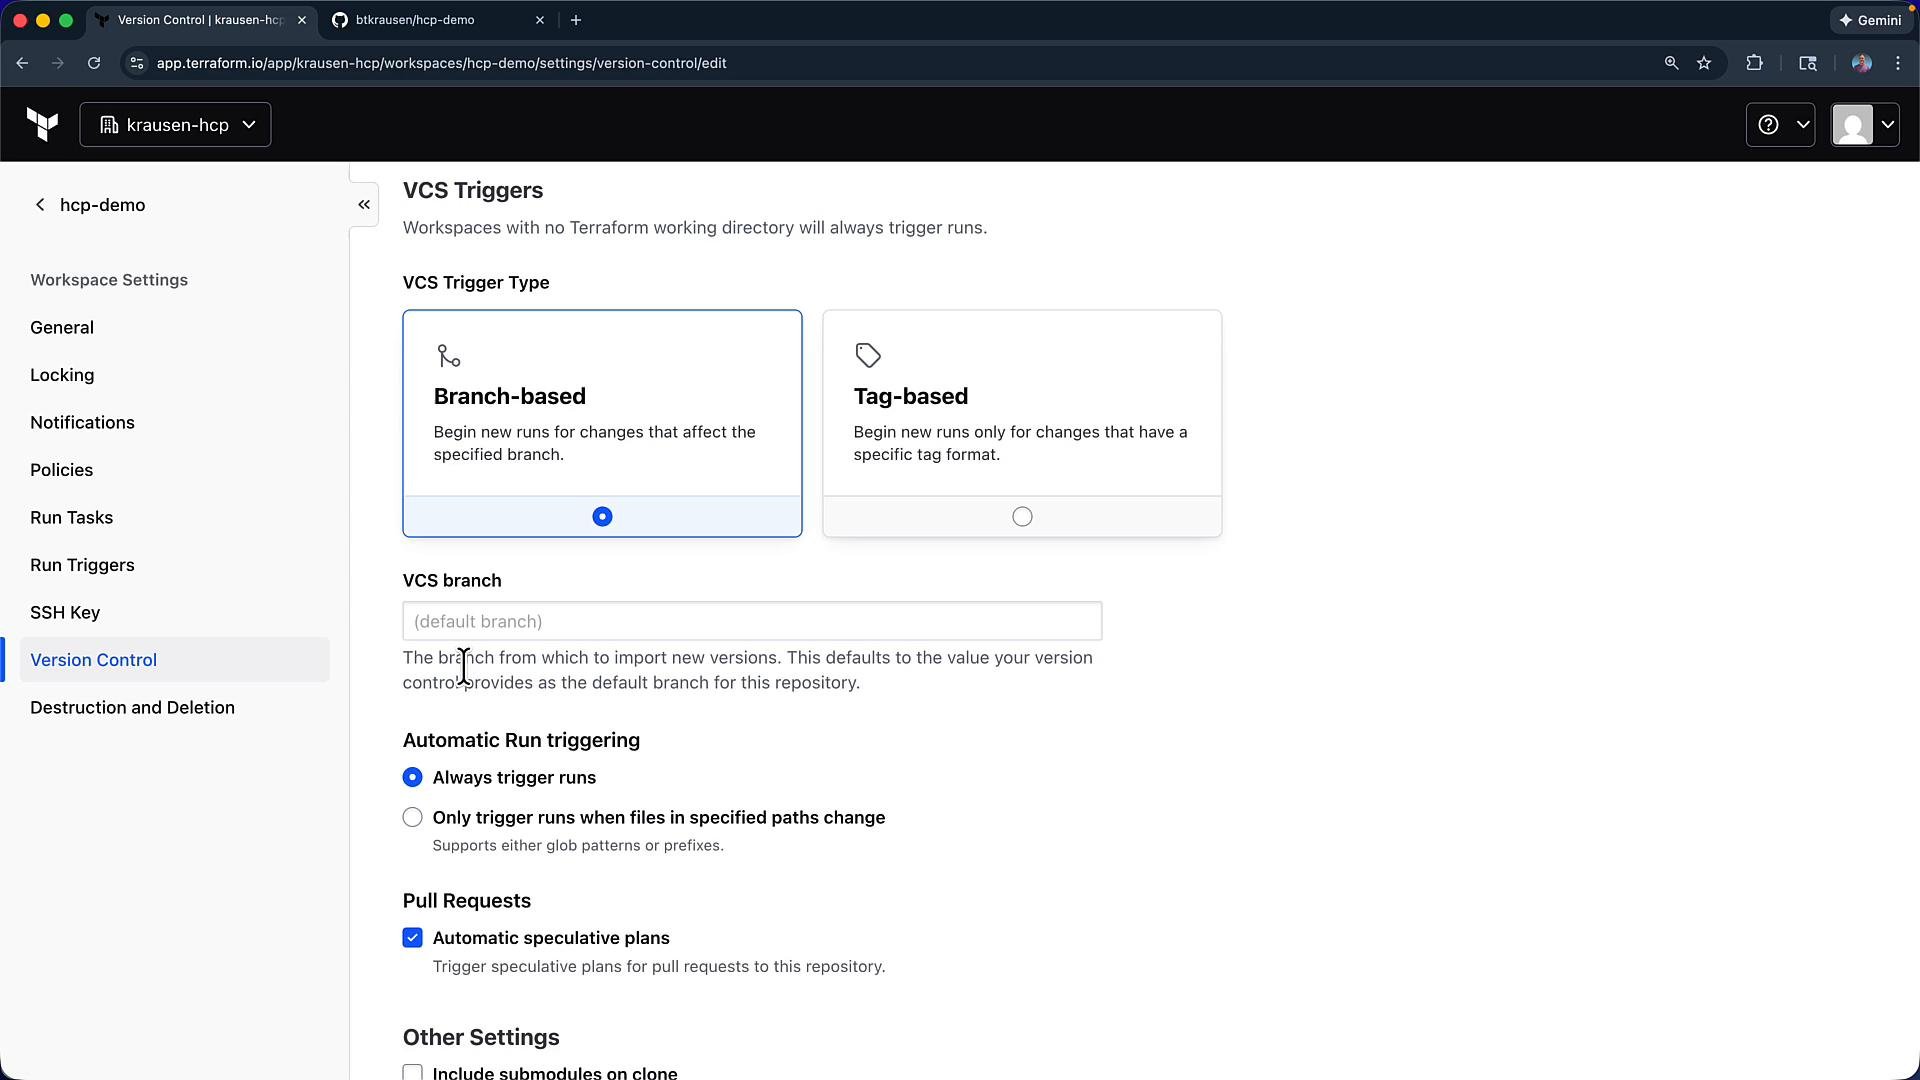Select the Branch-based trigger radio button
The height and width of the screenshot is (1080, 1920).
click(x=602, y=517)
